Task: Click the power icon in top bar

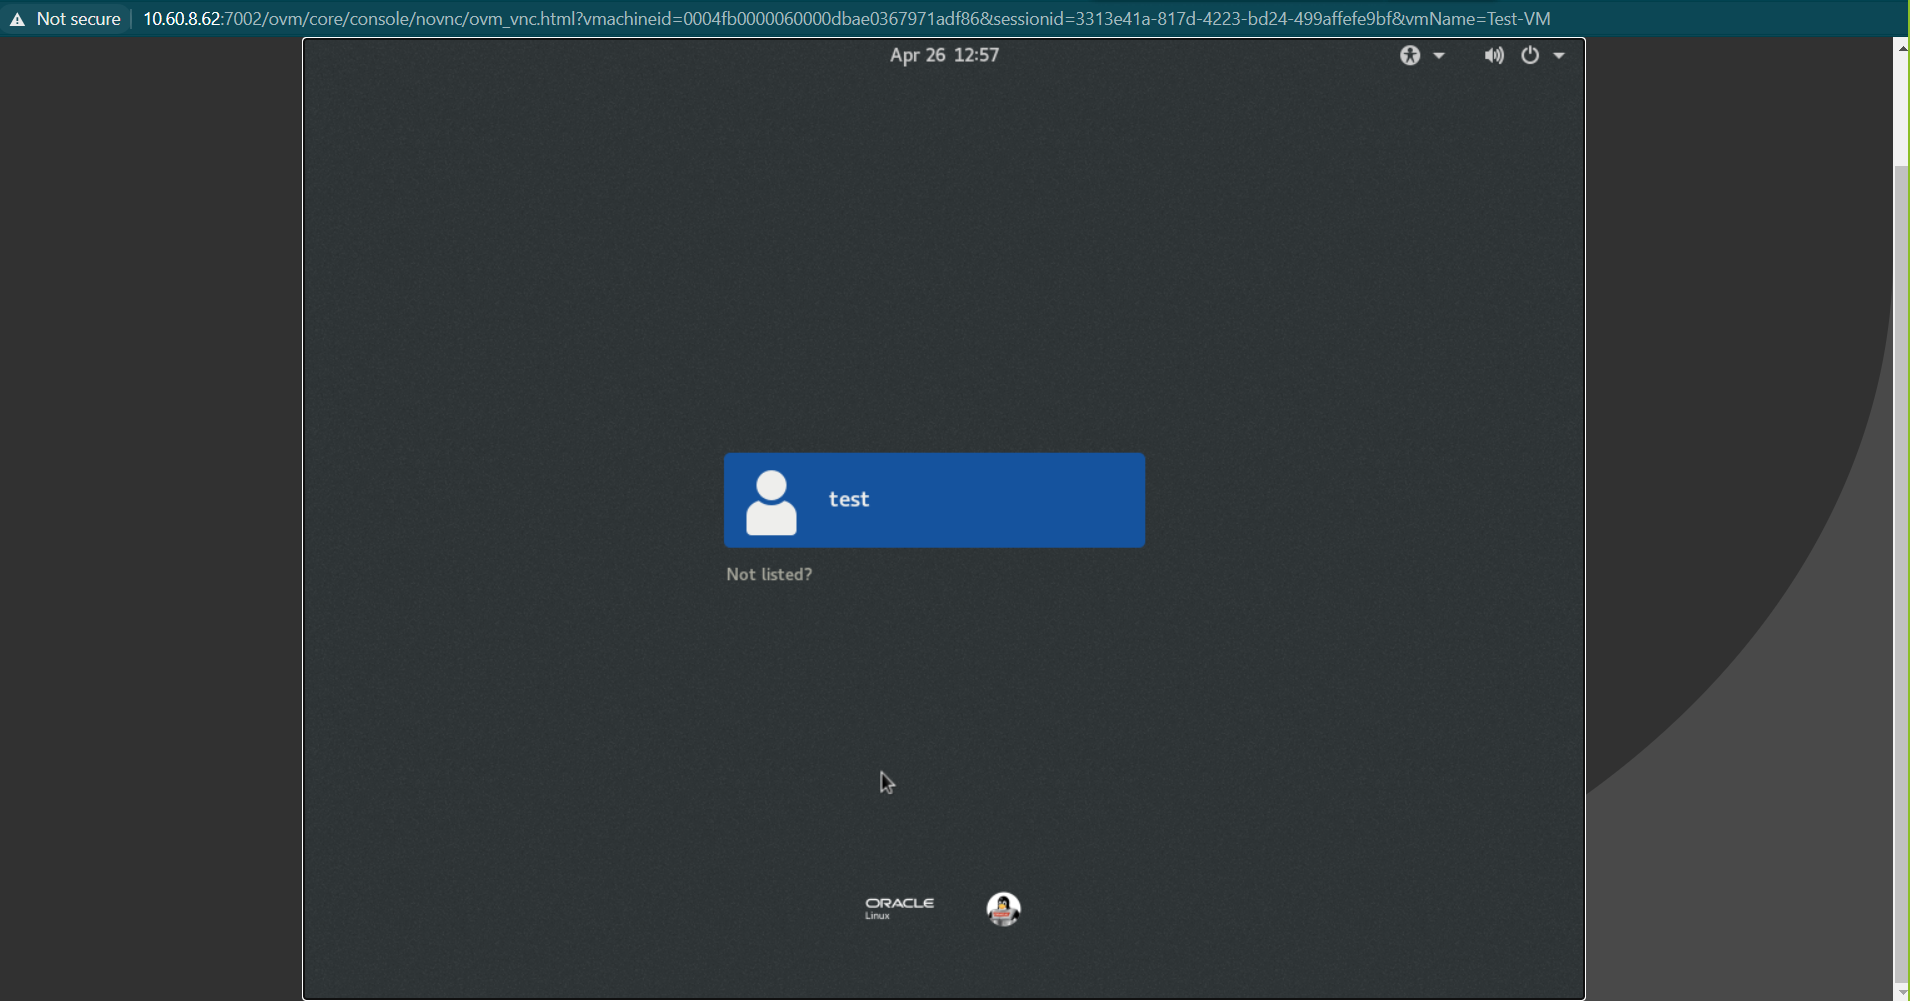Action: point(1530,56)
